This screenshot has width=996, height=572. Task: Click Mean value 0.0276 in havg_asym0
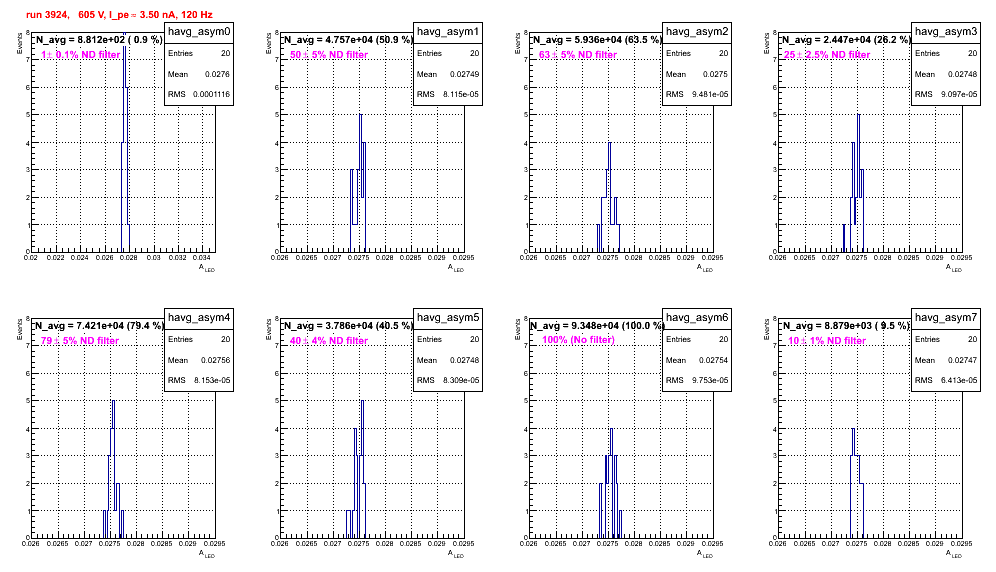pos(217,74)
